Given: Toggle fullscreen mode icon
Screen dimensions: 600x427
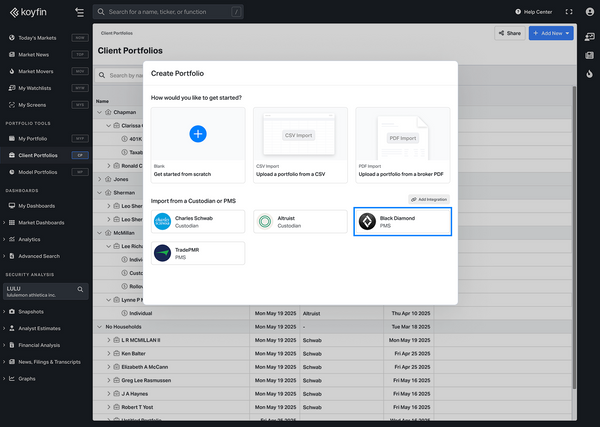Looking at the screenshot, I should coord(569,12).
